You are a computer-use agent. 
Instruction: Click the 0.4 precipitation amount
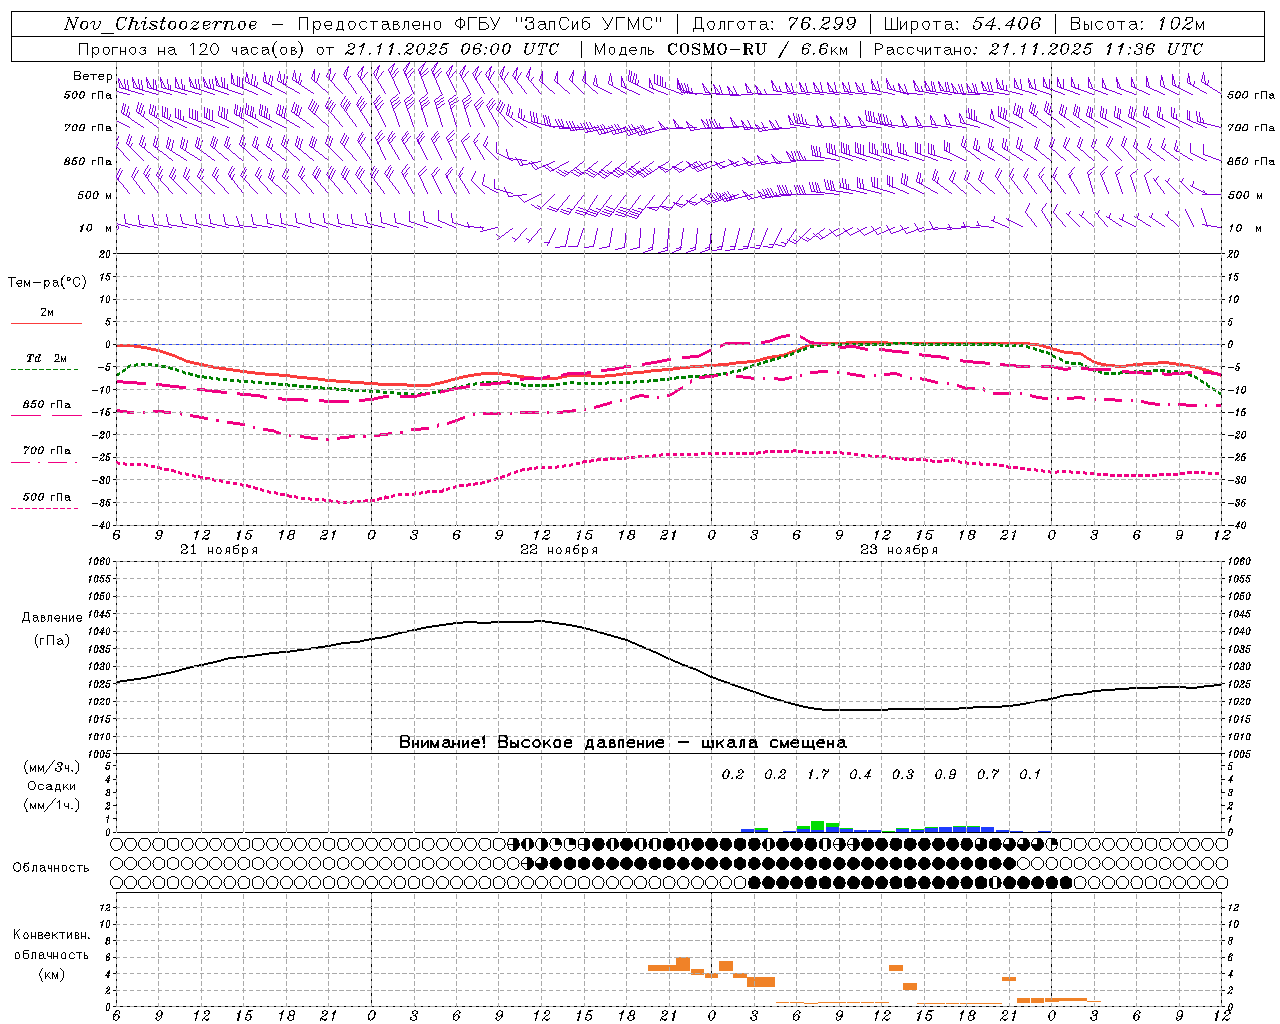coord(860,774)
